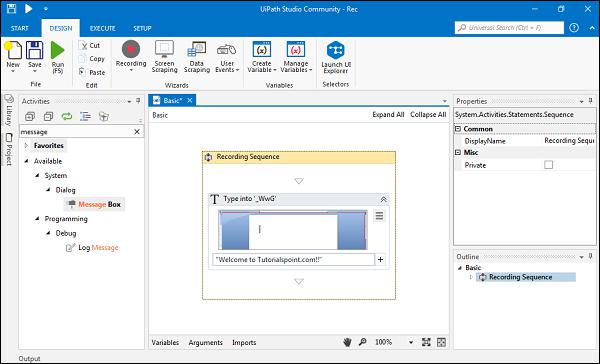Image resolution: width=600 pixels, height=364 pixels.
Task: Click the Manage Variables icon
Action: point(296,49)
